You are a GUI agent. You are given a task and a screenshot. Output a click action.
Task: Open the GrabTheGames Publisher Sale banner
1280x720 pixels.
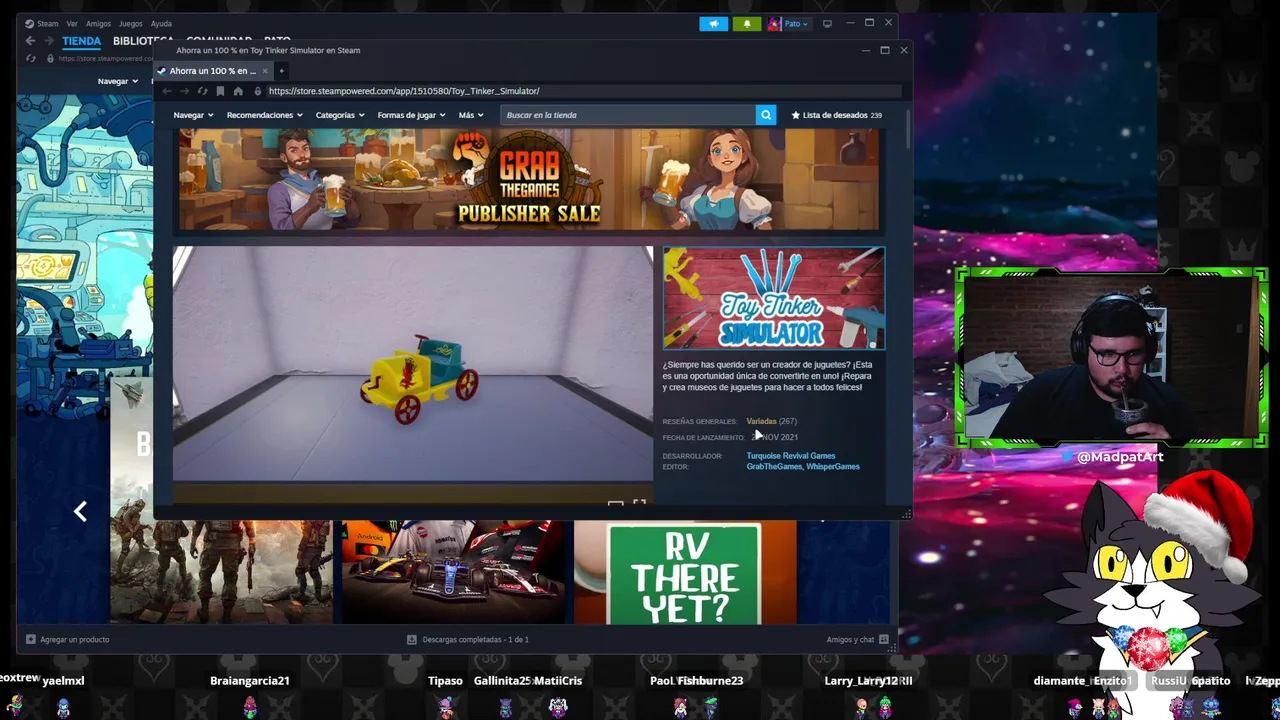(529, 180)
